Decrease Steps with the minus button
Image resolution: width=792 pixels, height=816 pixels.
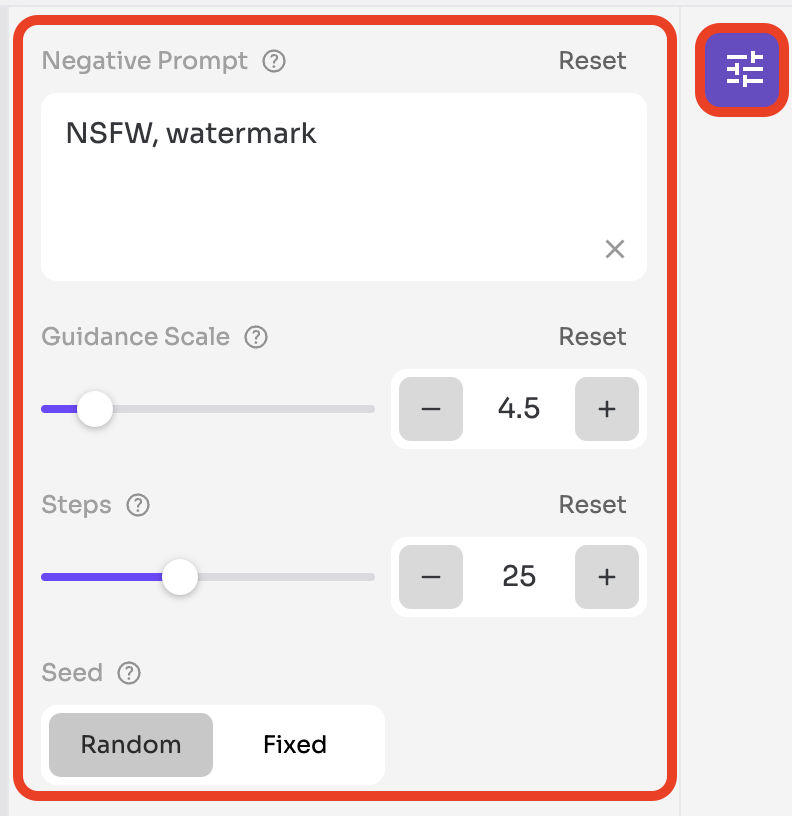[x=431, y=577]
